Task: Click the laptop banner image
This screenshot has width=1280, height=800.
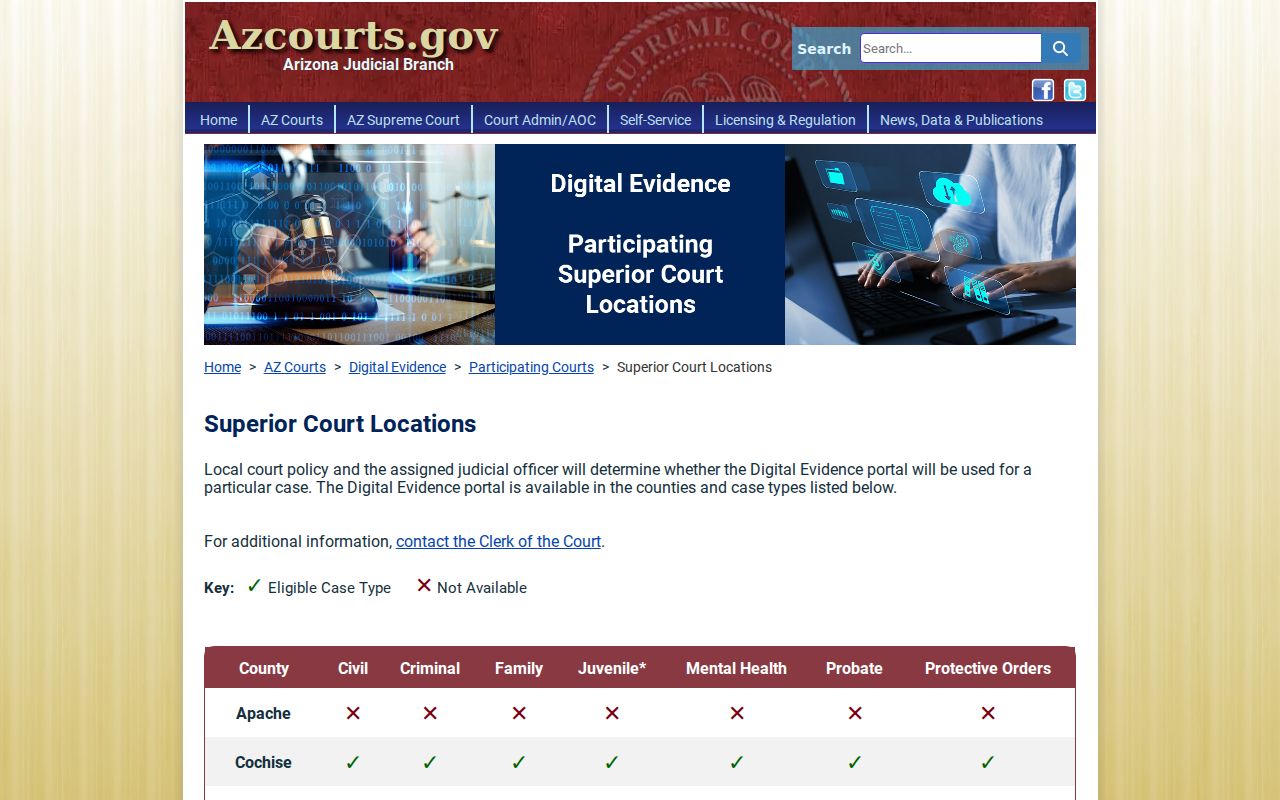Action: point(930,244)
